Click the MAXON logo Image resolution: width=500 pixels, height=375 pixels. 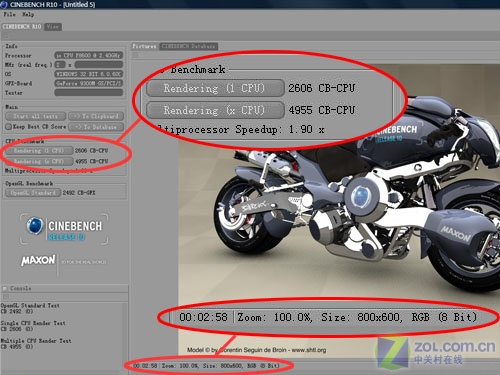(x=38, y=261)
